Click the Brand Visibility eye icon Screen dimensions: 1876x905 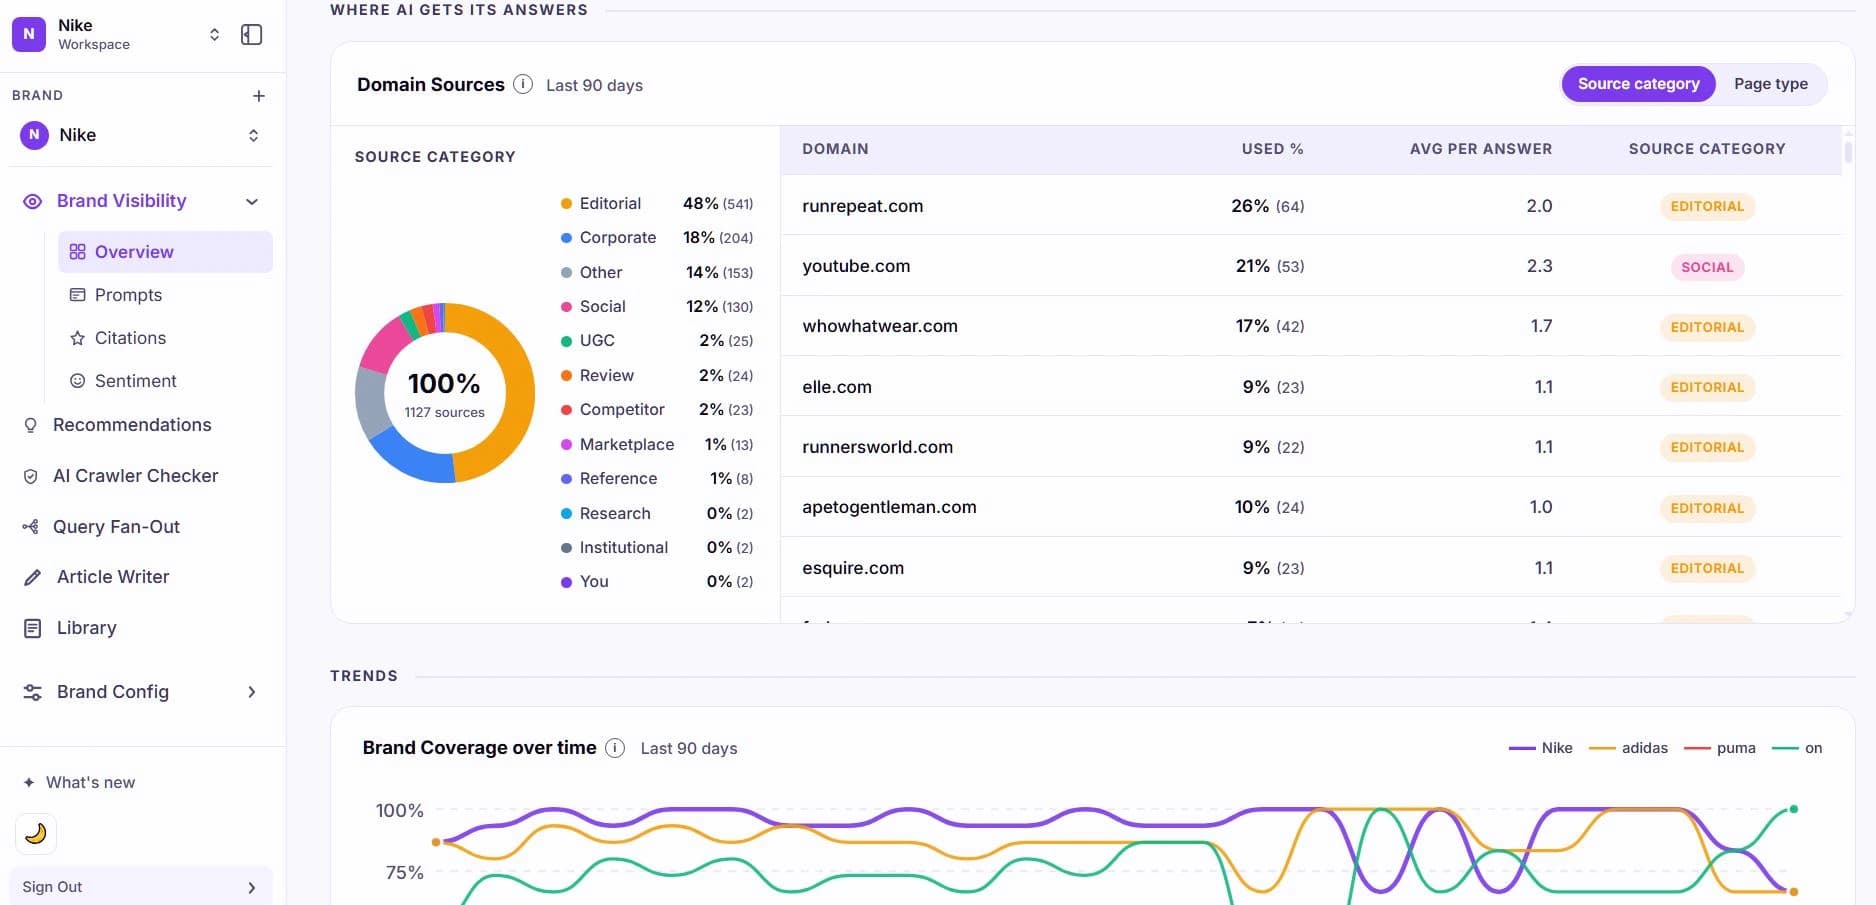point(33,202)
